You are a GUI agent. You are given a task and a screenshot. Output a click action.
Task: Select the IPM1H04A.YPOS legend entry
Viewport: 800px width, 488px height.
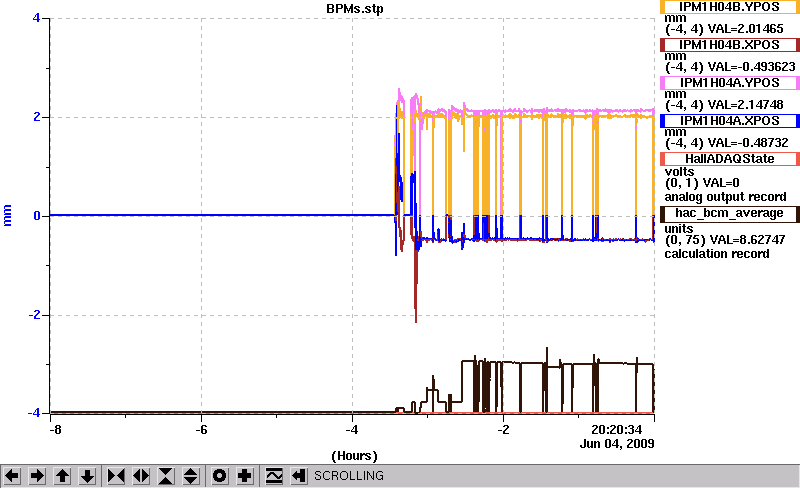[730, 83]
